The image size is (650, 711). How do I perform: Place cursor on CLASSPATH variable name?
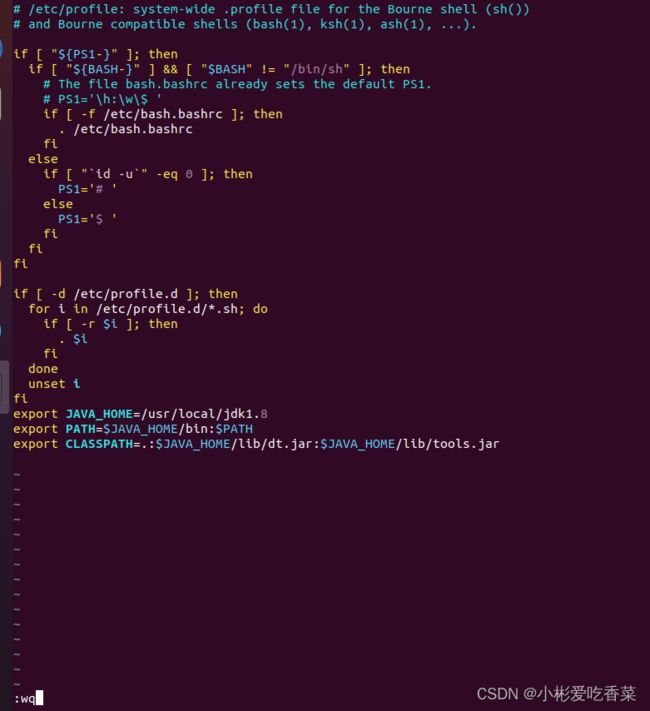99,444
